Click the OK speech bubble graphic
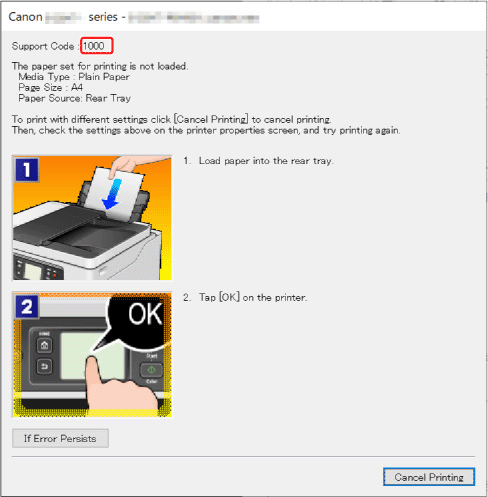488x497 pixels. [138, 323]
